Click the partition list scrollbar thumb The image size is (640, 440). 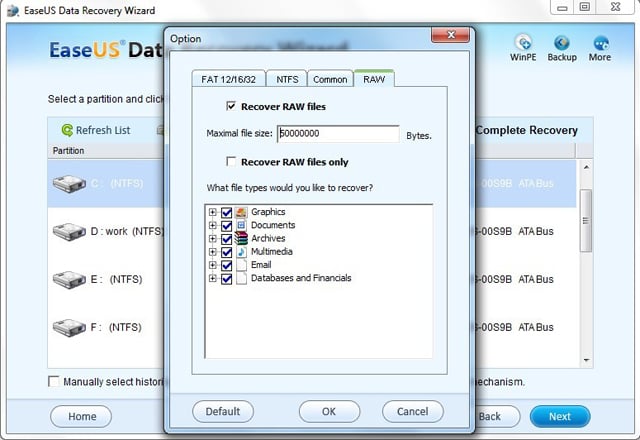coord(586,221)
